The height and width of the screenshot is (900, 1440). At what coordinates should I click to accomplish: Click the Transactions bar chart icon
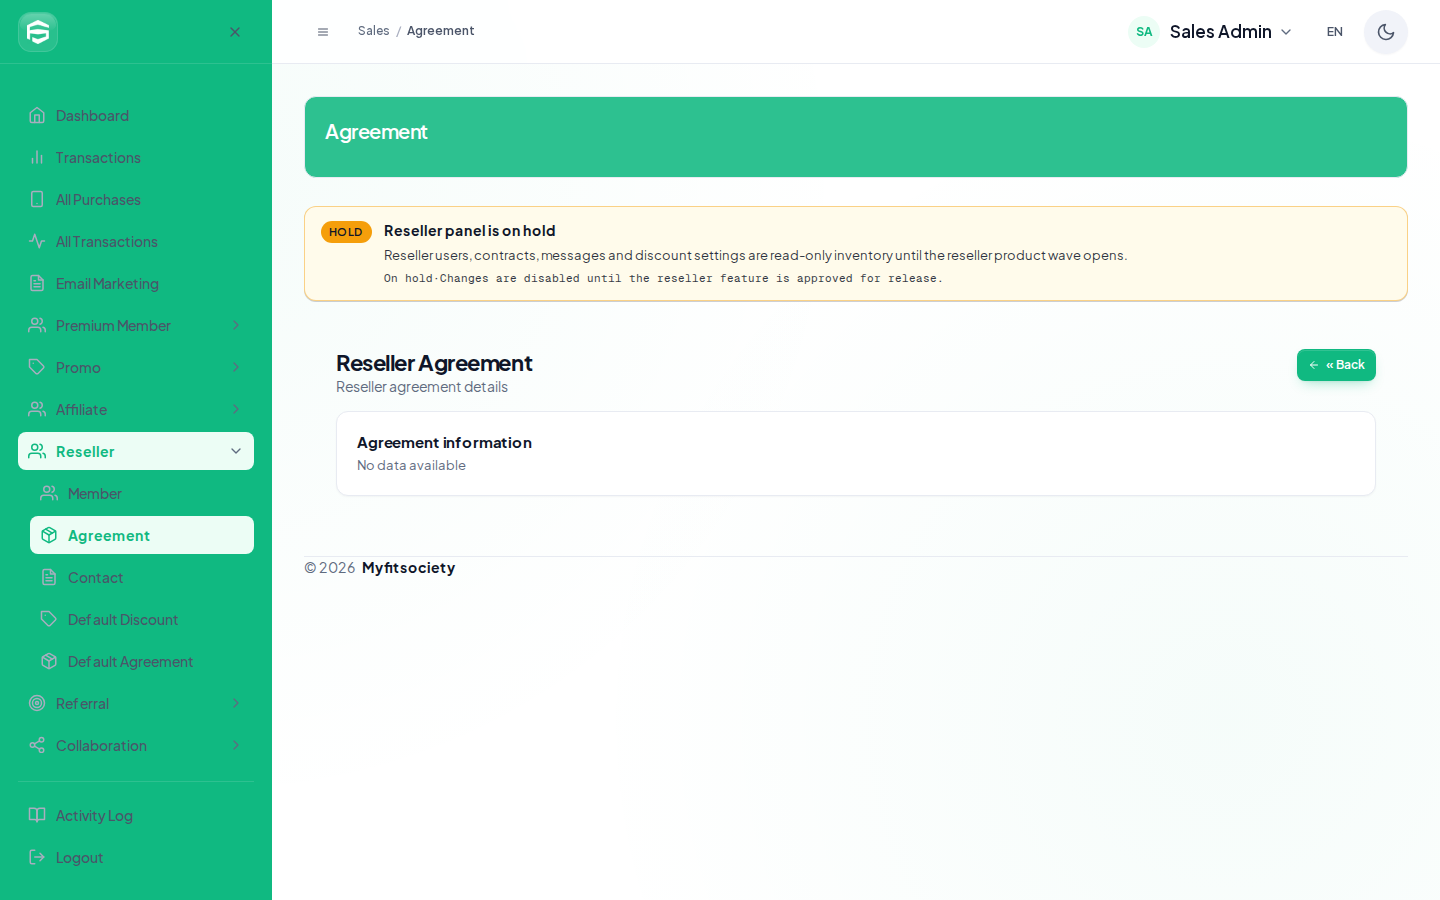[x=37, y=157]
